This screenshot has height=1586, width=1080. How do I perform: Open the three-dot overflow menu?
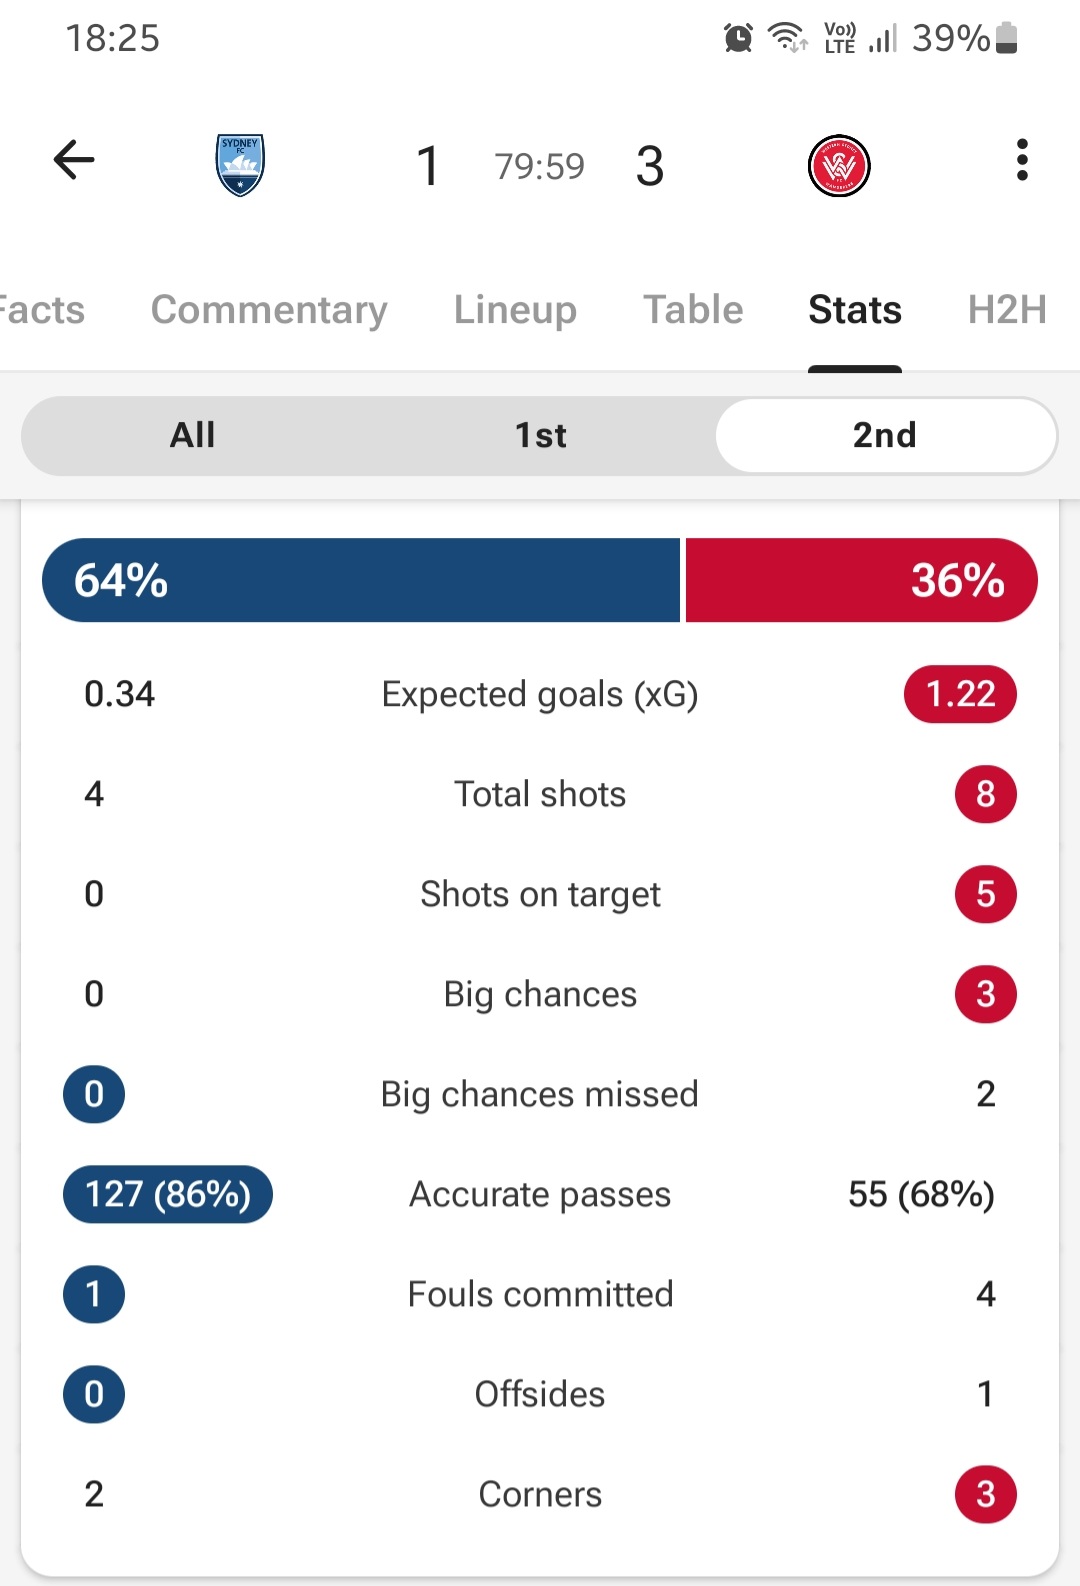(x=1021, y=160)
